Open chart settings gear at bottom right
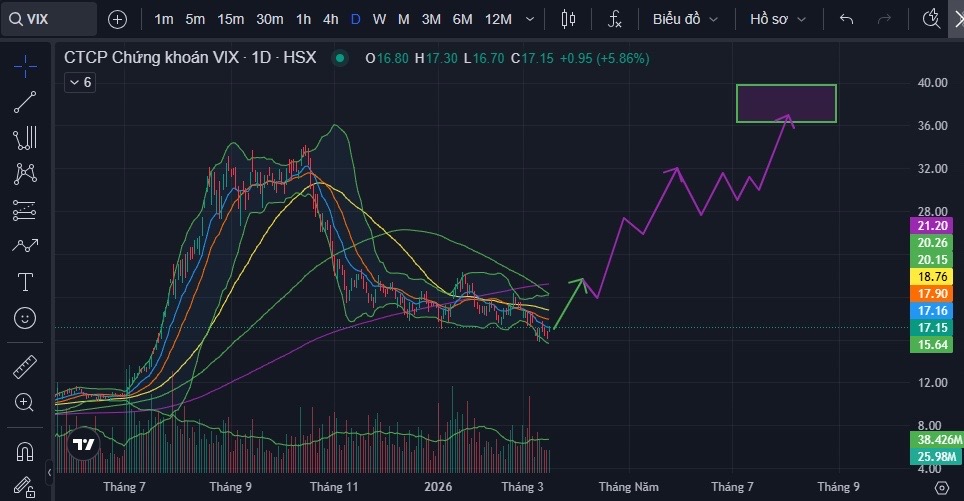 942,487
